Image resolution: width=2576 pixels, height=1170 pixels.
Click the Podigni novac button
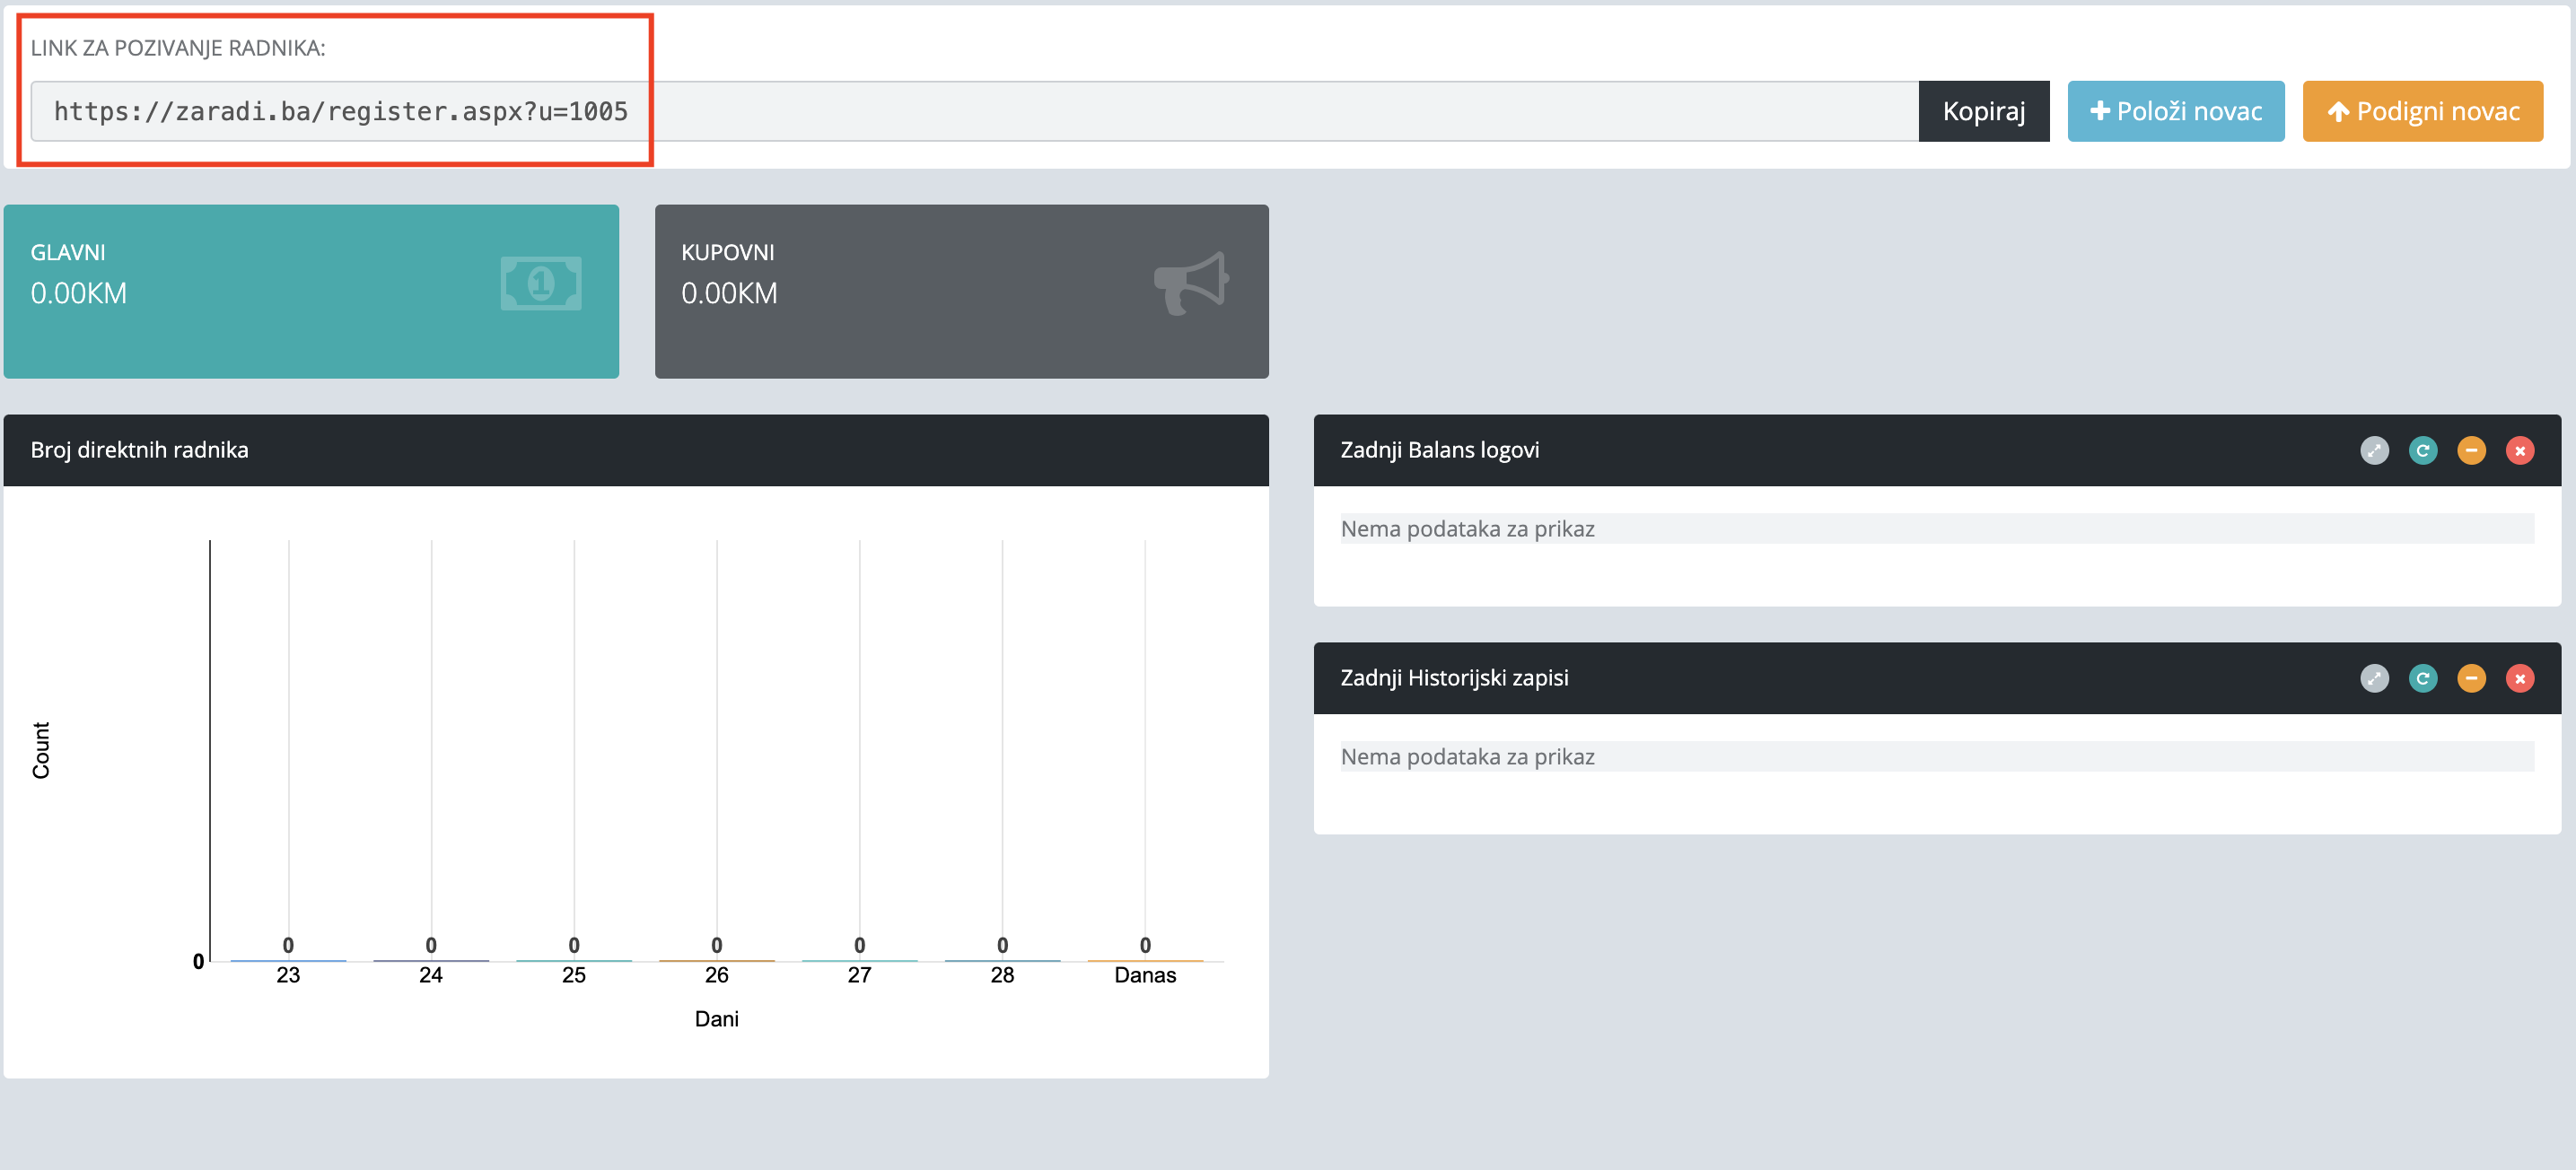(2422, 111)
